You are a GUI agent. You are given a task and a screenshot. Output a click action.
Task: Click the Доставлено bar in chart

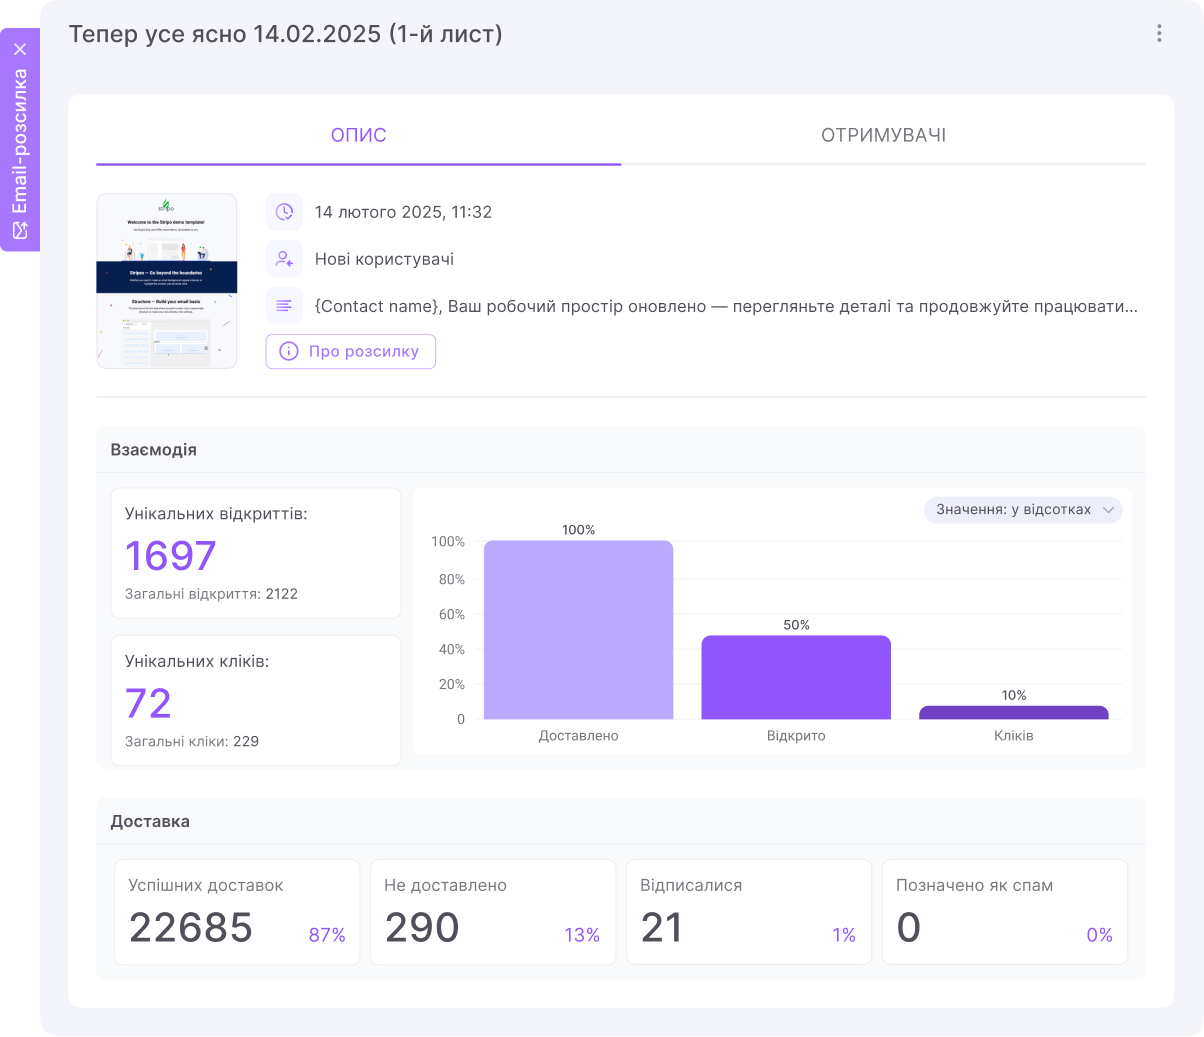tap(578, 630)
